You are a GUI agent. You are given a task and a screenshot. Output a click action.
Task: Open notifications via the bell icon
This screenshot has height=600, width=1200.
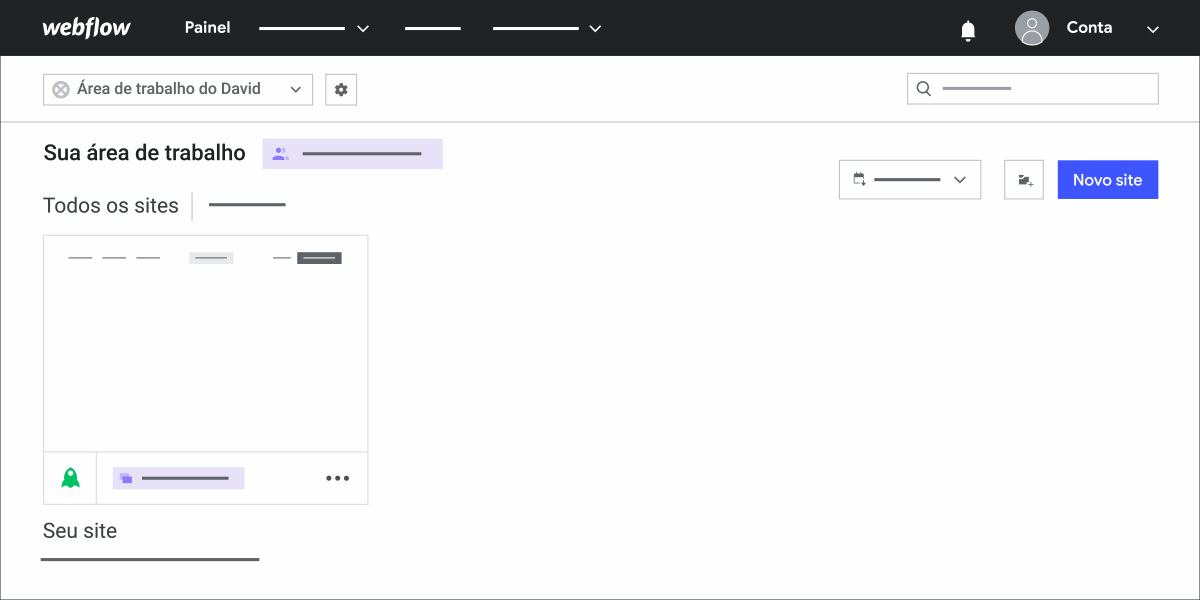coord(967,28)
